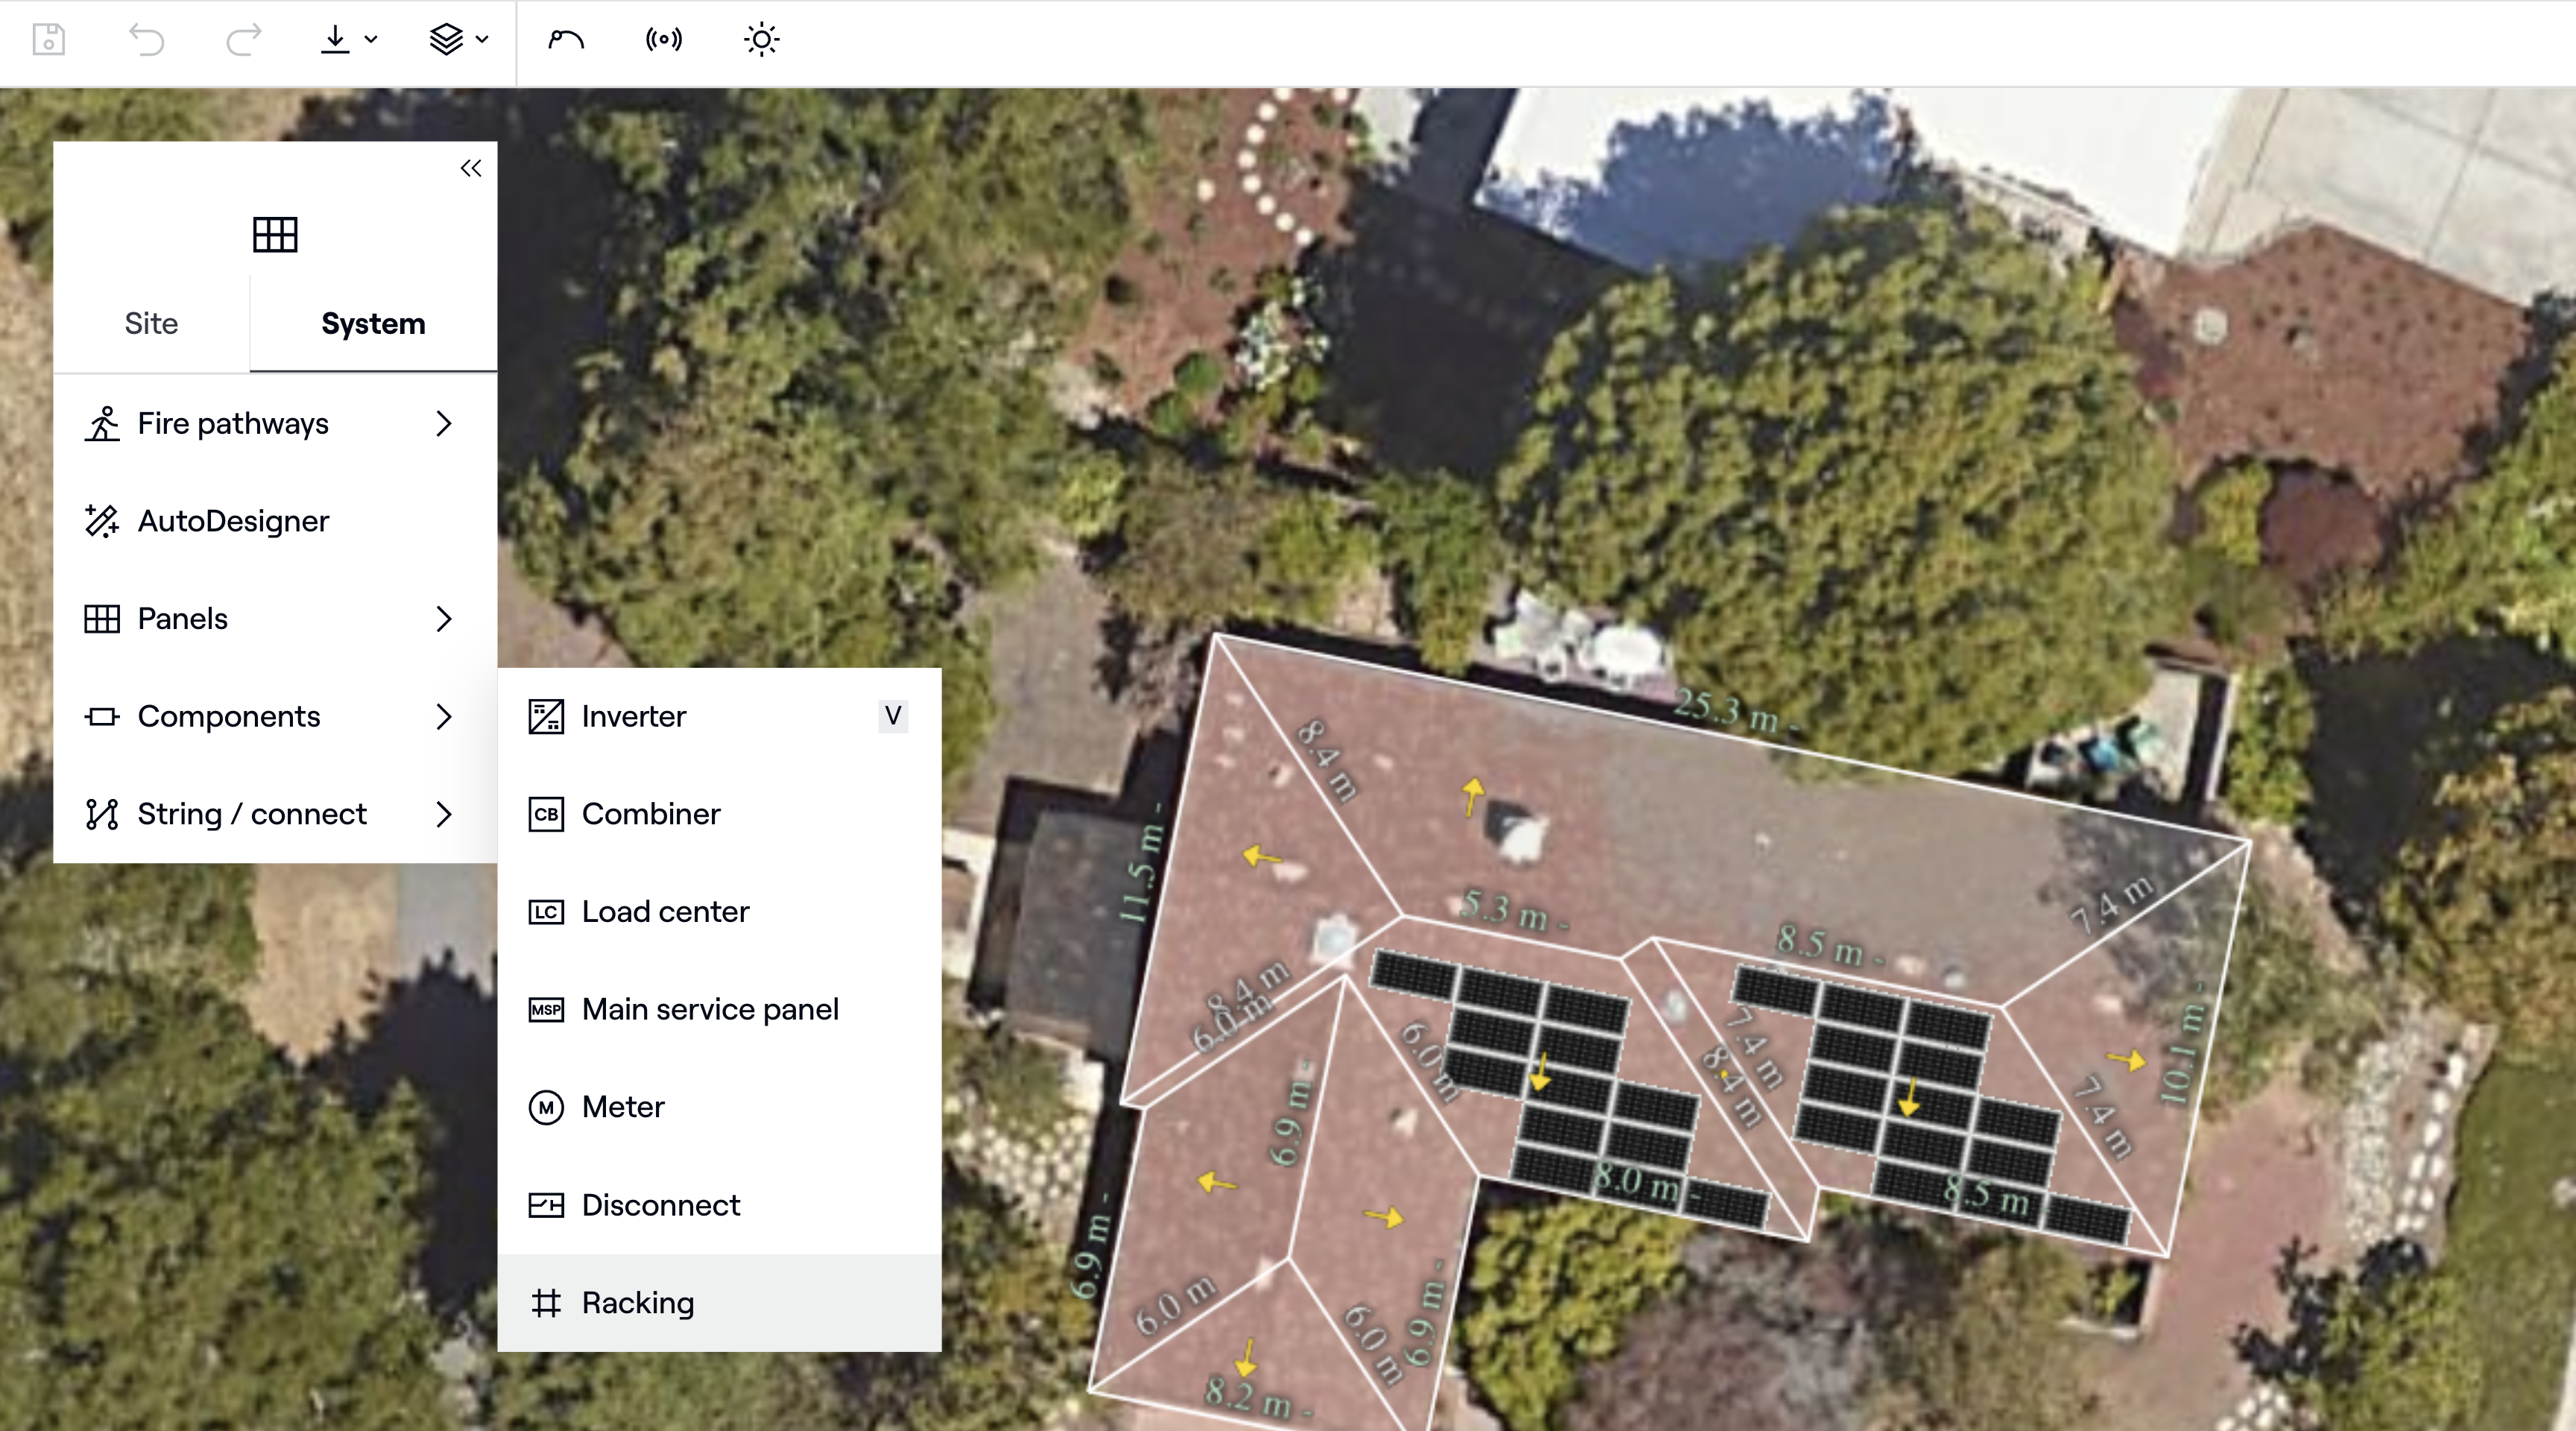Switch to the Site tab

(x=151, y=323)
